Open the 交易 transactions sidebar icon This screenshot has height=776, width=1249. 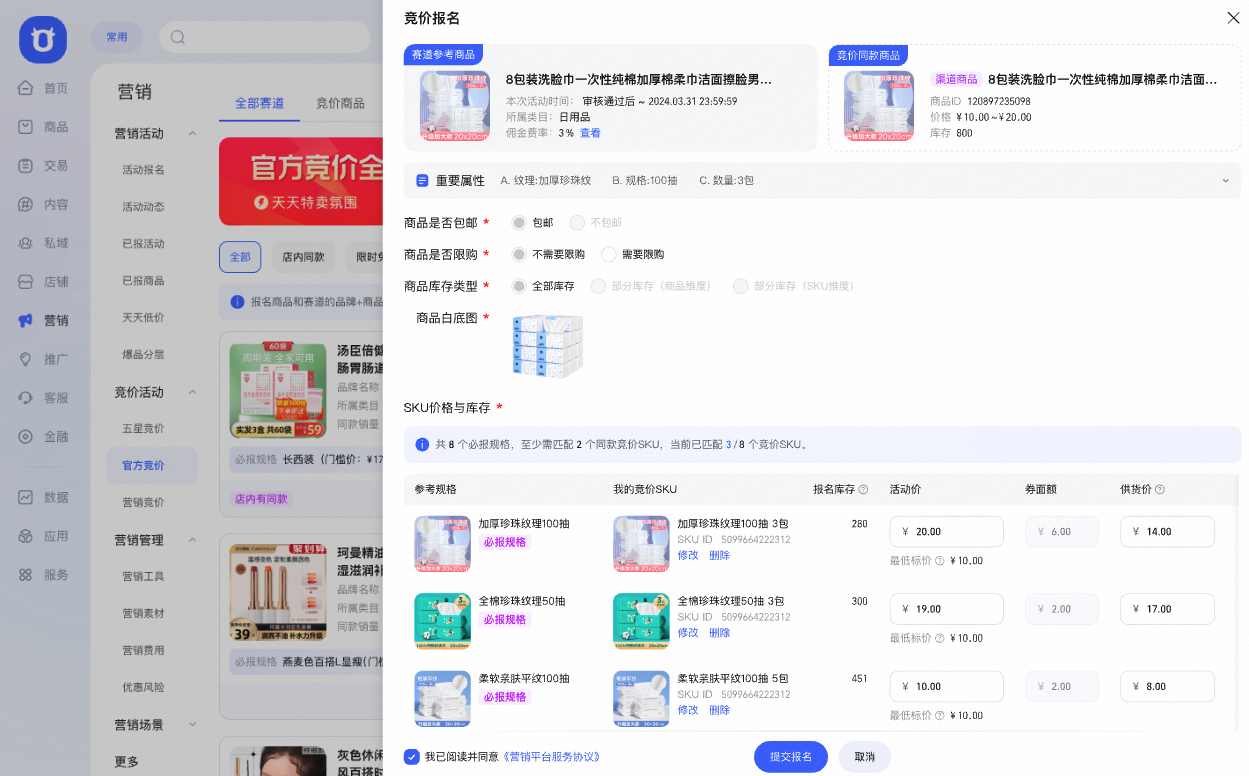click(x=26, y=166)
